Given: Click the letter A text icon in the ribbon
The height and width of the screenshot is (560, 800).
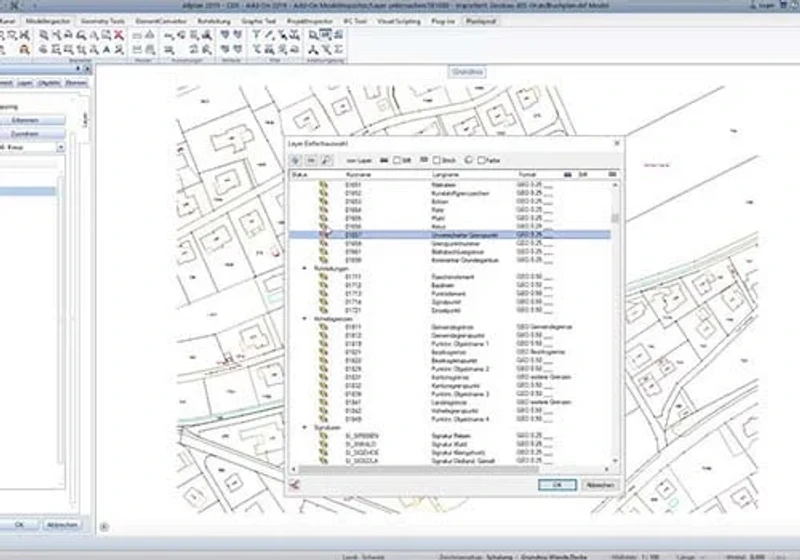Looking at the screenshot, I should coord(107,49).
